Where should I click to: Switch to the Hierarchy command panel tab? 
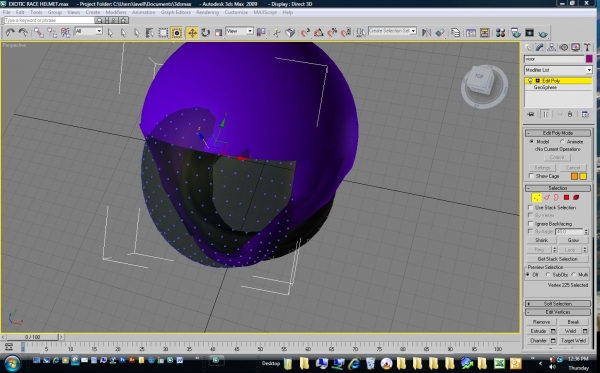coord(551,47)
